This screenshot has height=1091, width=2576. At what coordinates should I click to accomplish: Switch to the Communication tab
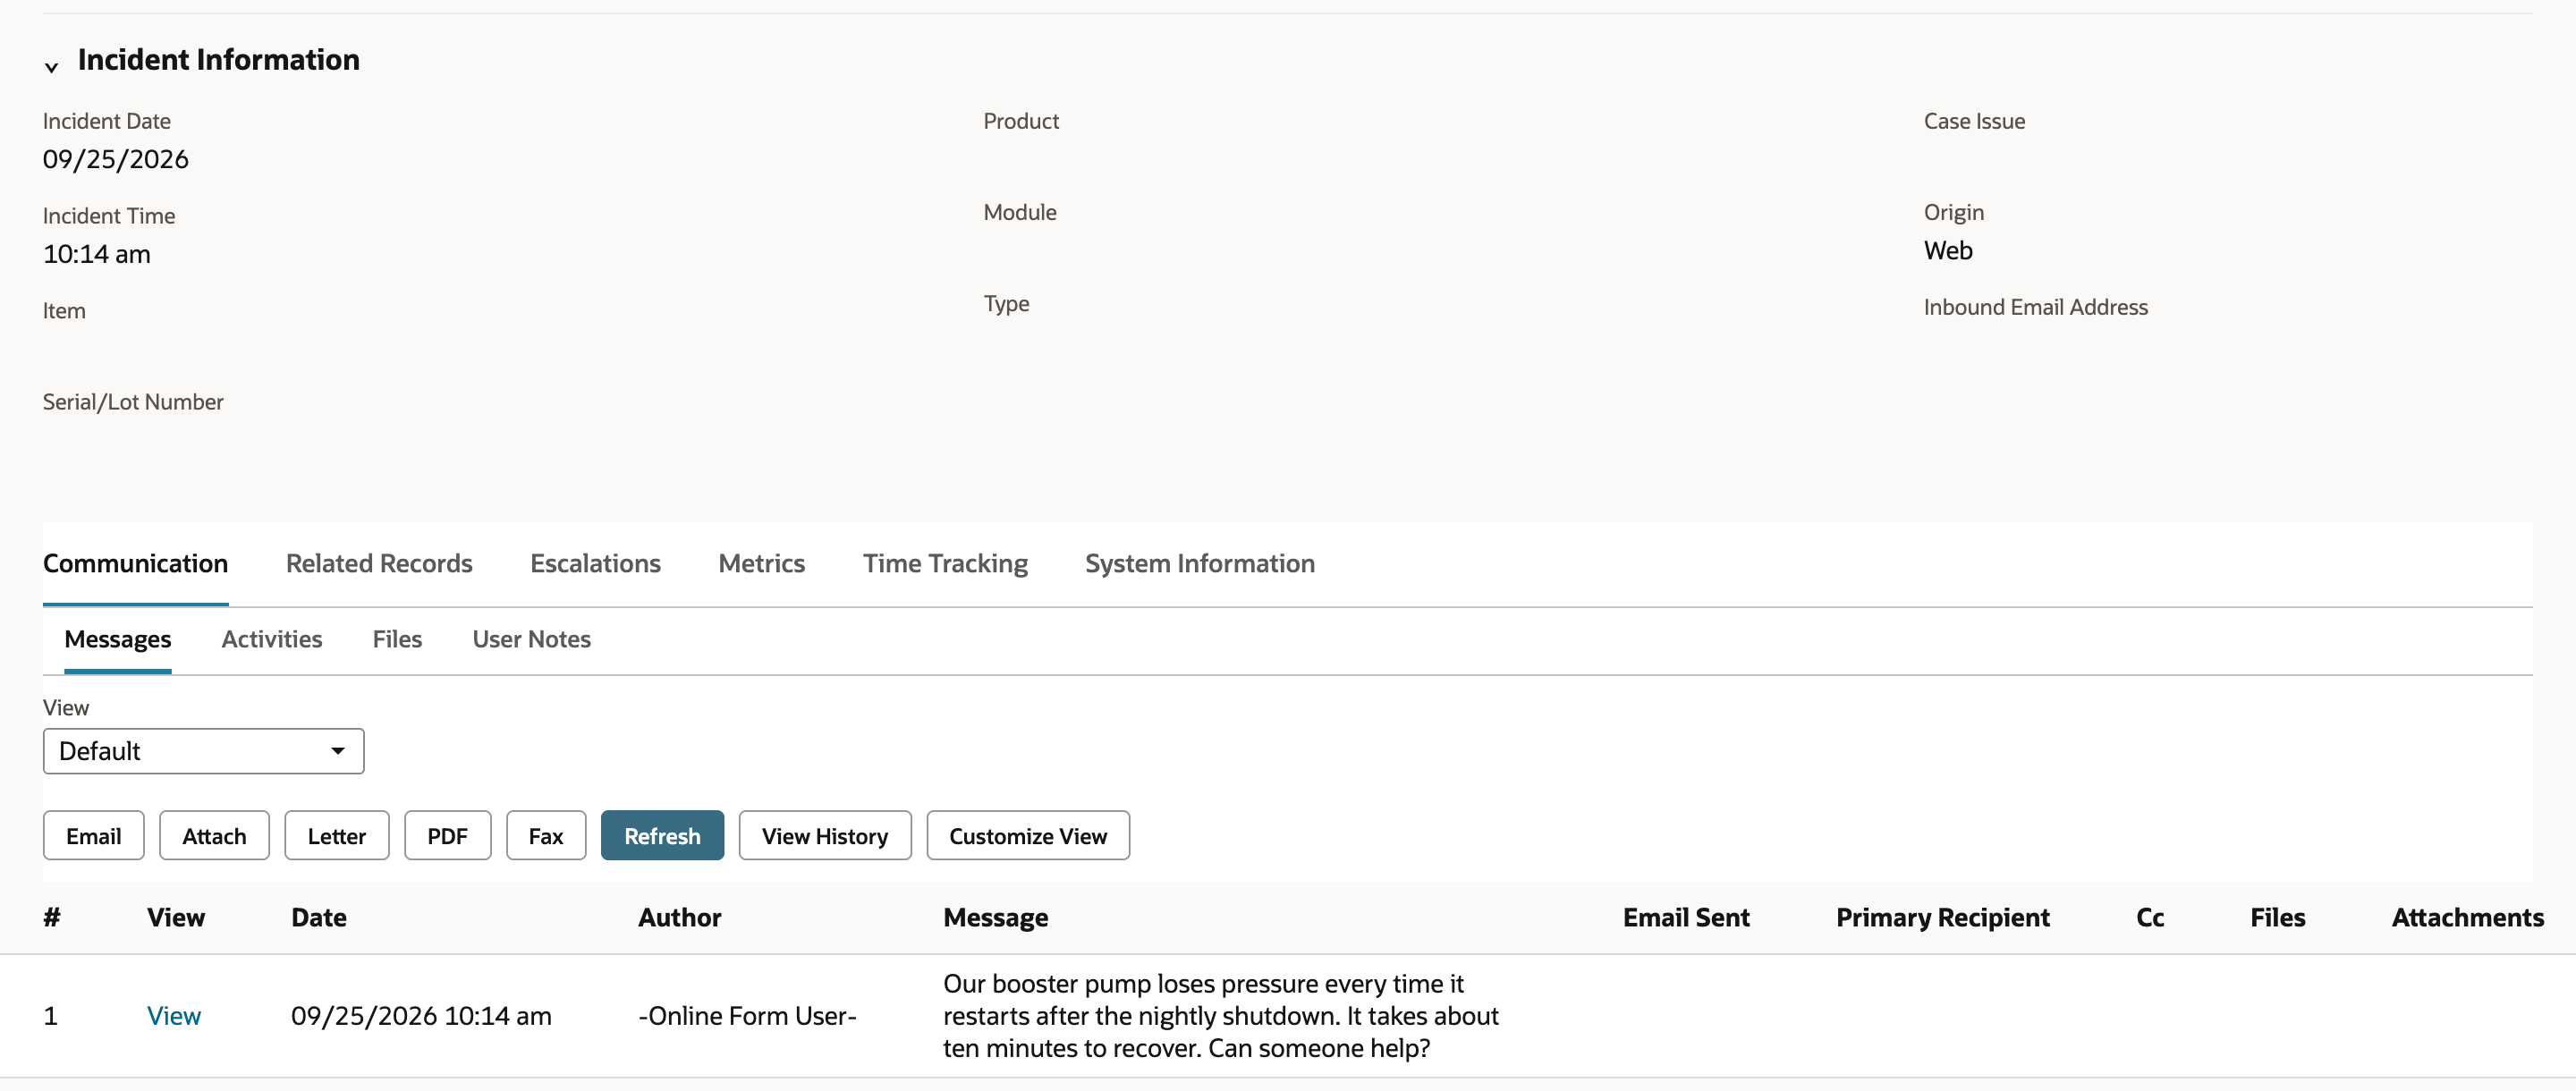(x=135, y=563)
